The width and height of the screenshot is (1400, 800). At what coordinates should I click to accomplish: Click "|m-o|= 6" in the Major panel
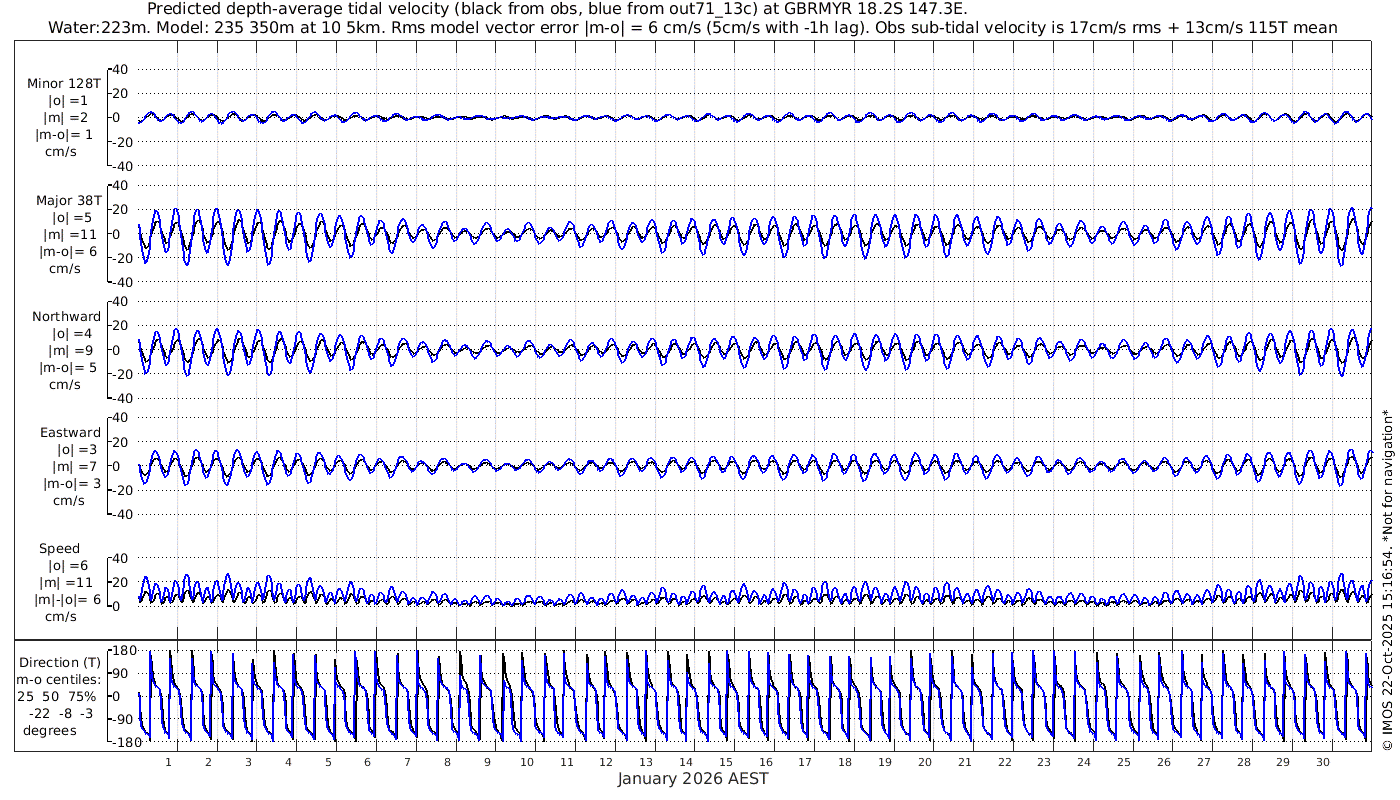click(67, 252)
